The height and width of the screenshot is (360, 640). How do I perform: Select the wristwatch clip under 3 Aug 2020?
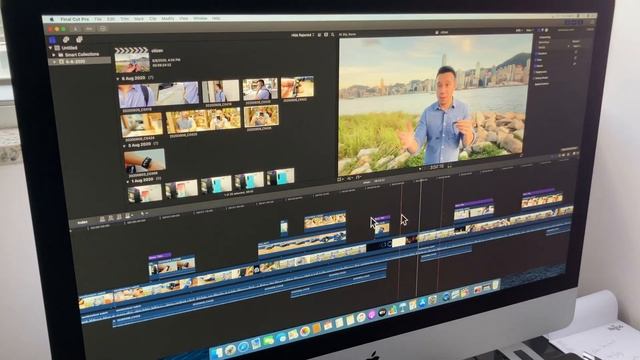coord(144,160)
